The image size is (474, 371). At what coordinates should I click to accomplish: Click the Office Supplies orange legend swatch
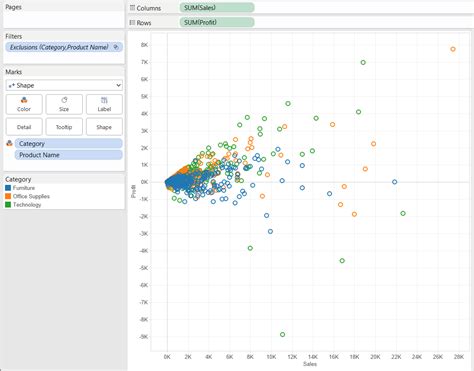pyautogui.click(x=8, y=196)
